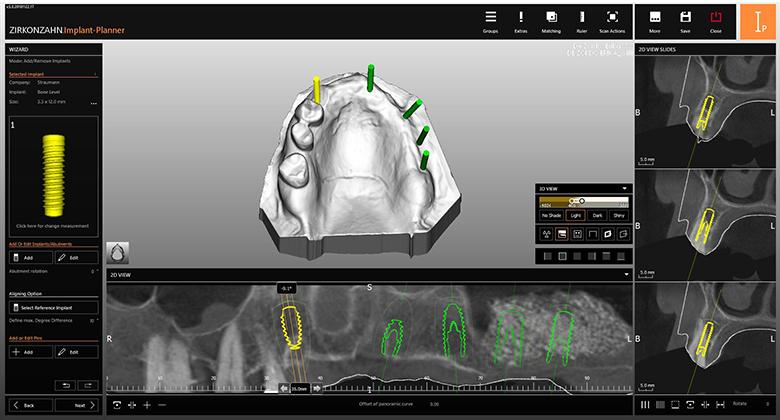Select the No Shade shading option
The width and height of the screenshot is (780, 420).
tap(551, 215)
